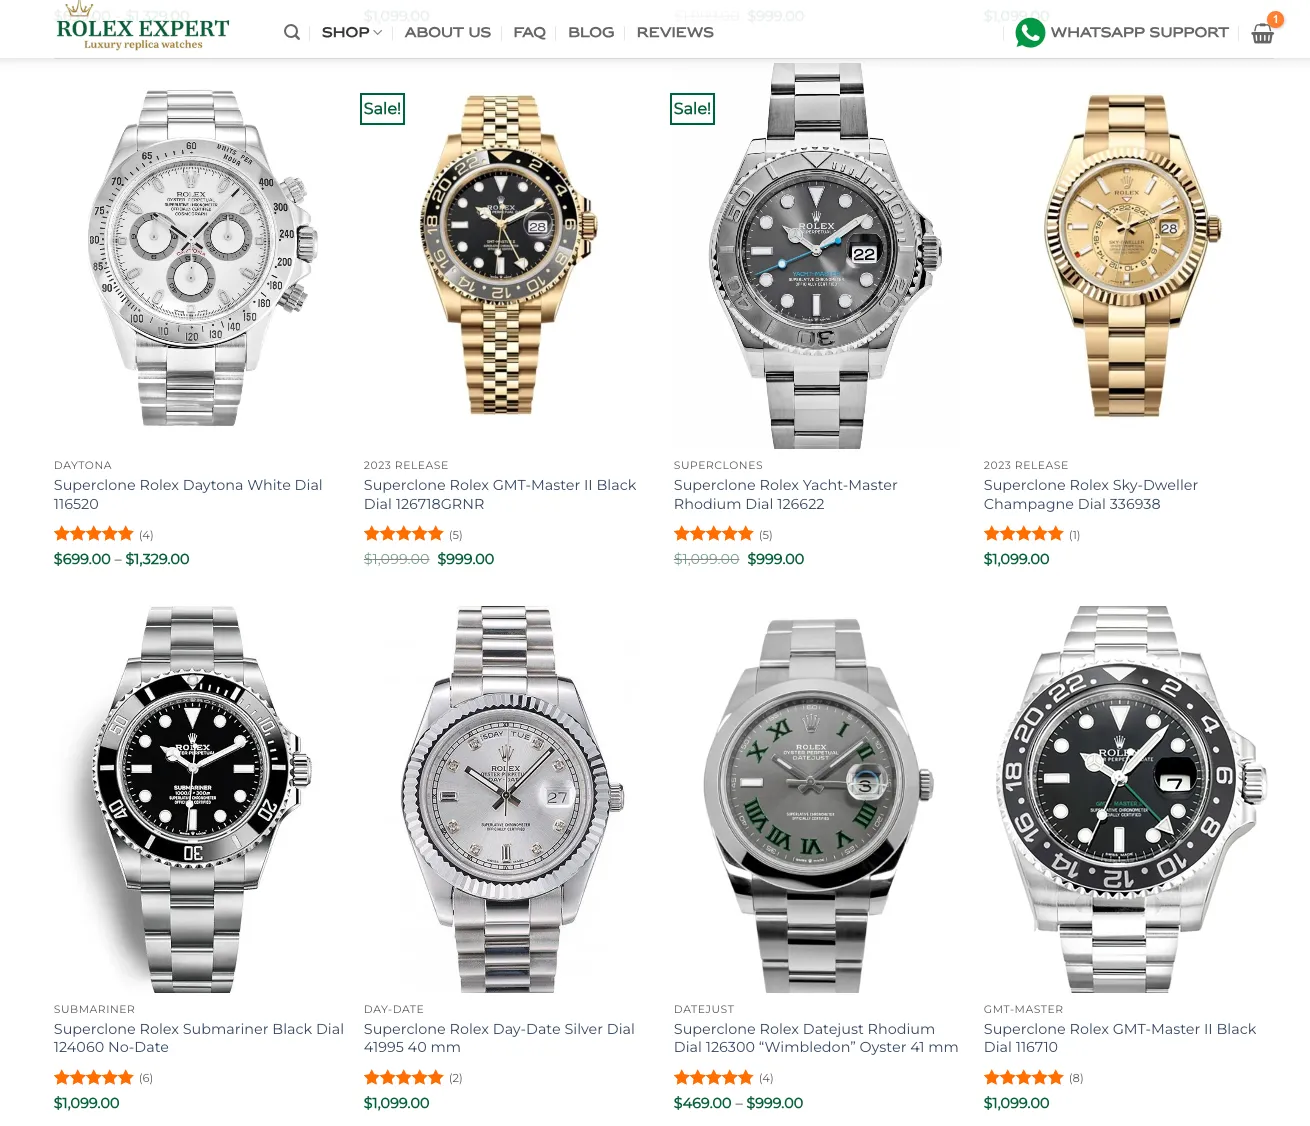Screen dimensions: 1310x1126
Task: Click the Submariner Black Dial star rating
Action: (94, 1077)
